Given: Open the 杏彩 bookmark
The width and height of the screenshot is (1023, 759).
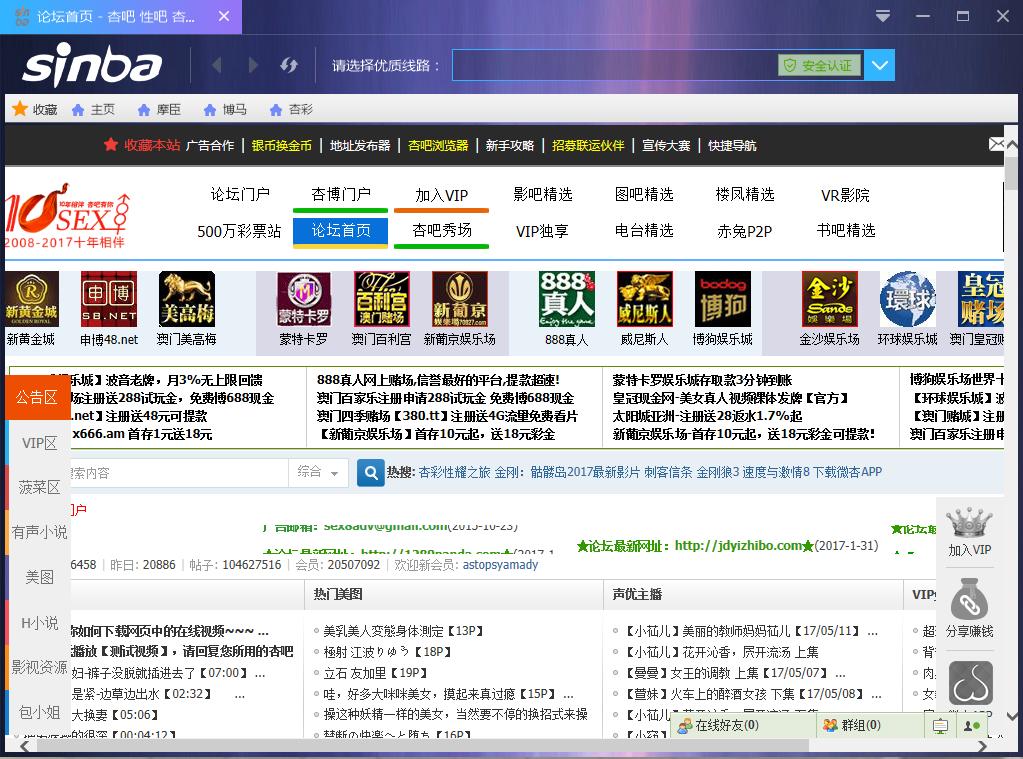Looking at the screenshot, I should [291, 110].
